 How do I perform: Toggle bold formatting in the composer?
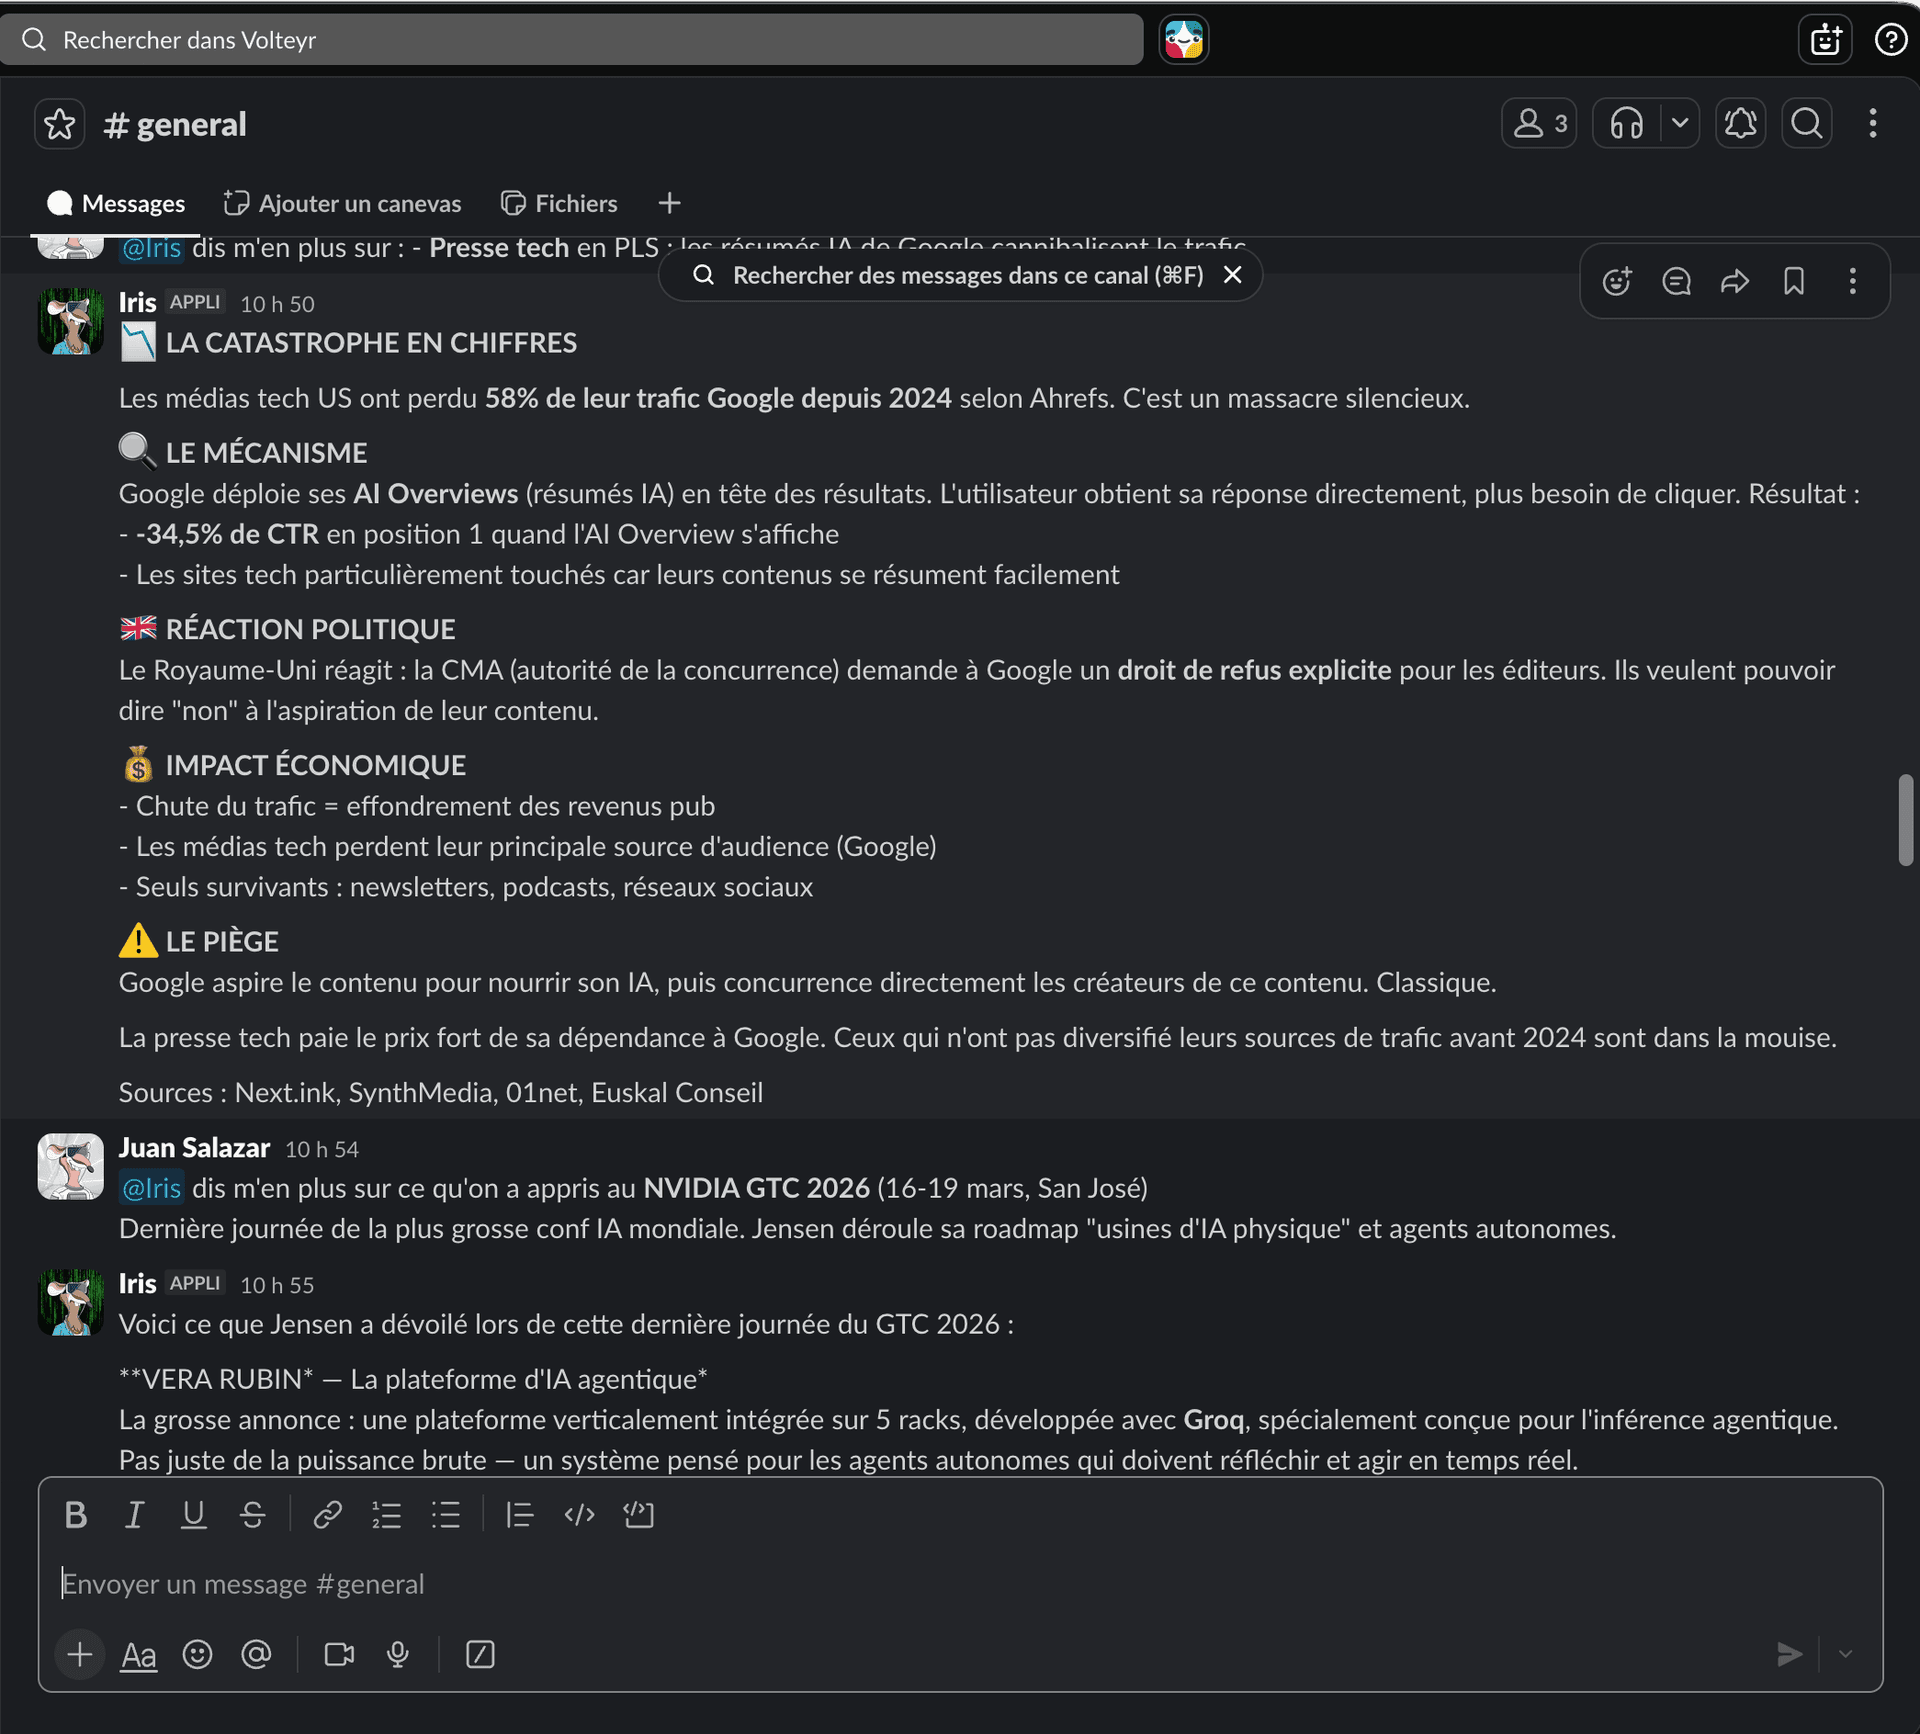coord(76,1514)
